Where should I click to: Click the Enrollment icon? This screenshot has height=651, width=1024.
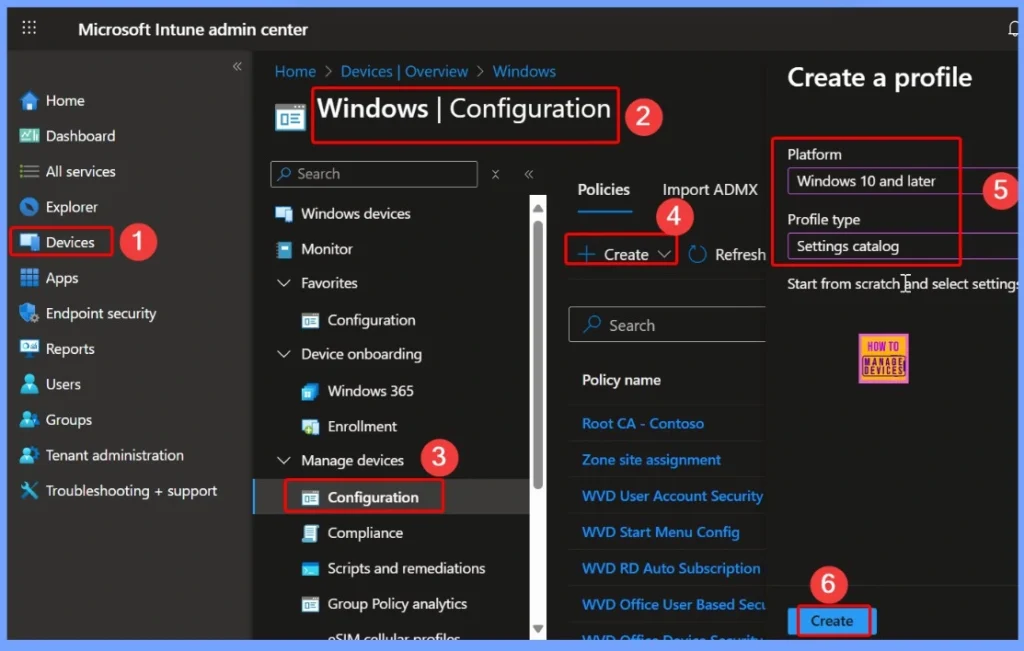[x=310, y=426]
